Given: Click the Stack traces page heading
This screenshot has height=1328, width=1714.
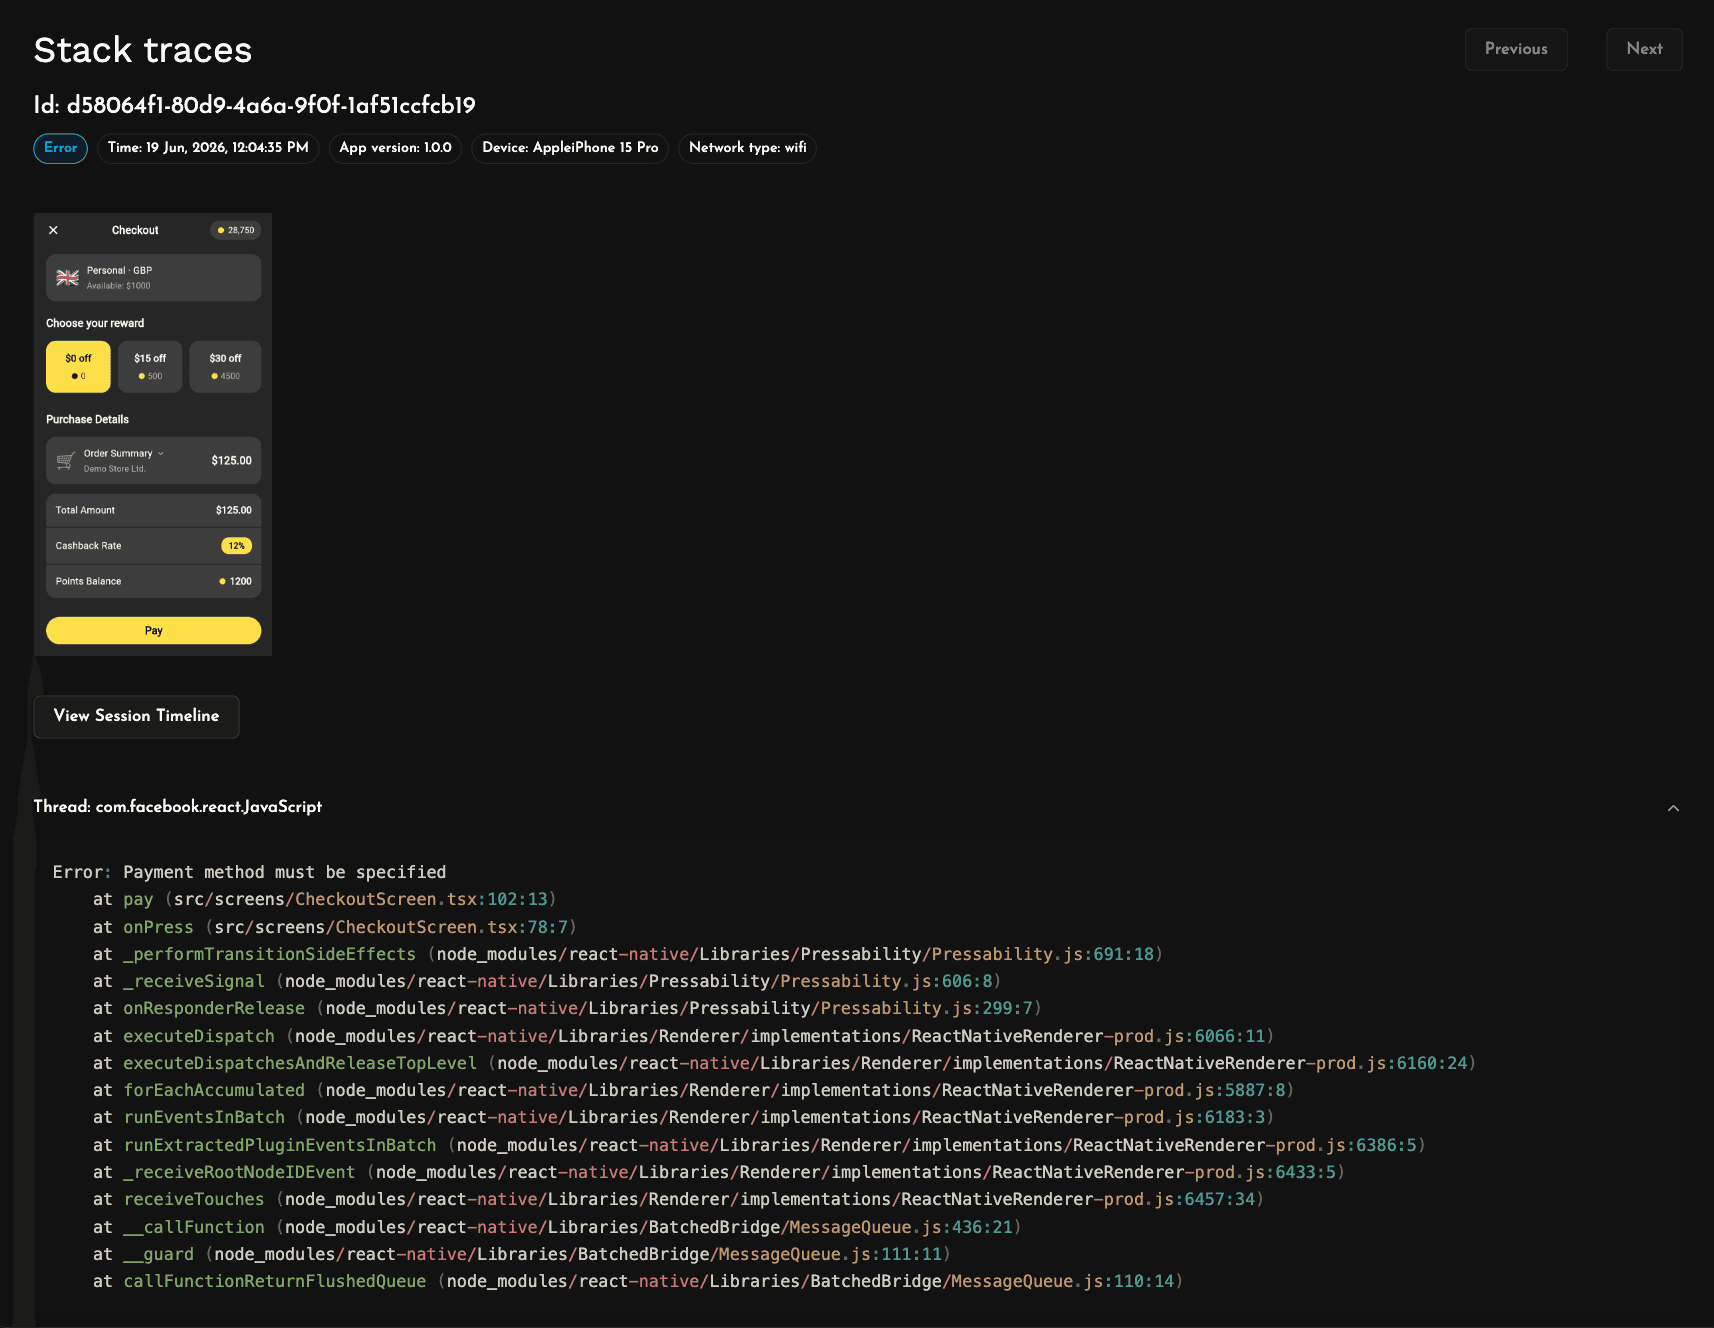Looking at the screenshot, I should (143, 50).
